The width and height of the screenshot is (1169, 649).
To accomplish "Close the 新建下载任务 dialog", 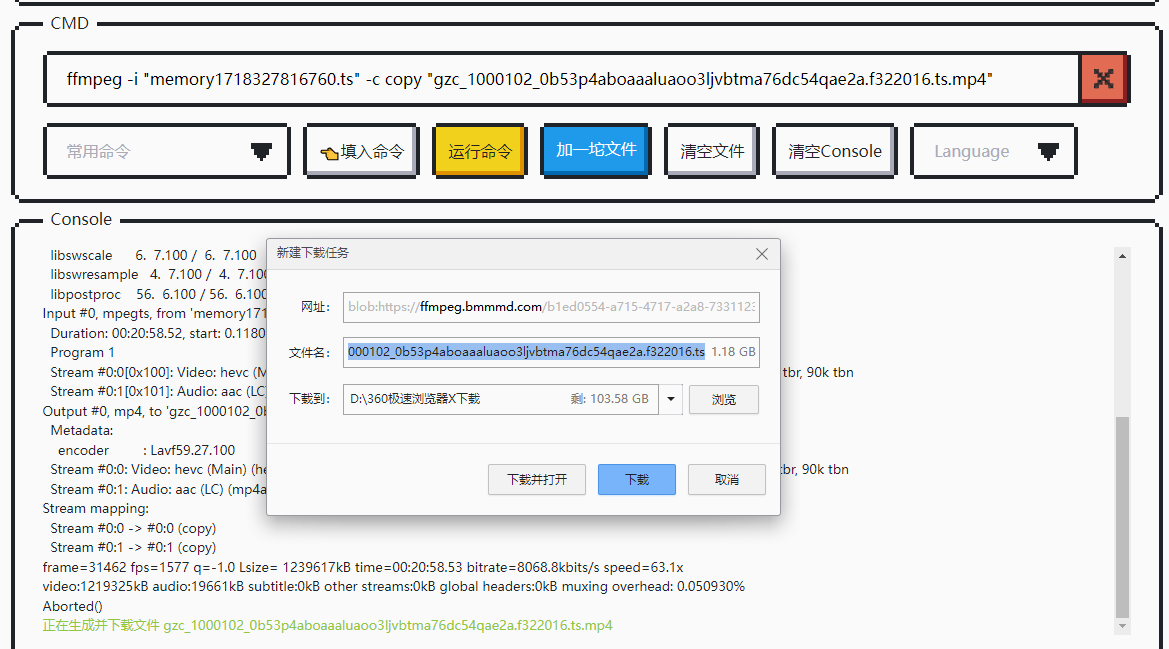I will (x=762, y=254).
